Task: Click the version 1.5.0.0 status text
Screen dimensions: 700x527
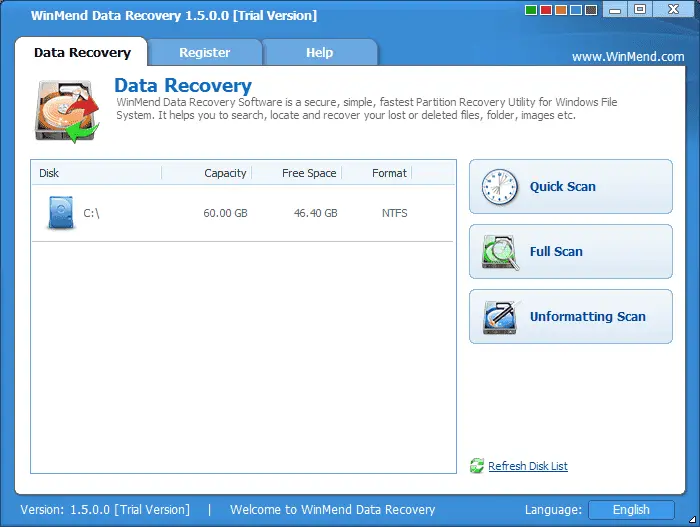Action: [105, 510]
